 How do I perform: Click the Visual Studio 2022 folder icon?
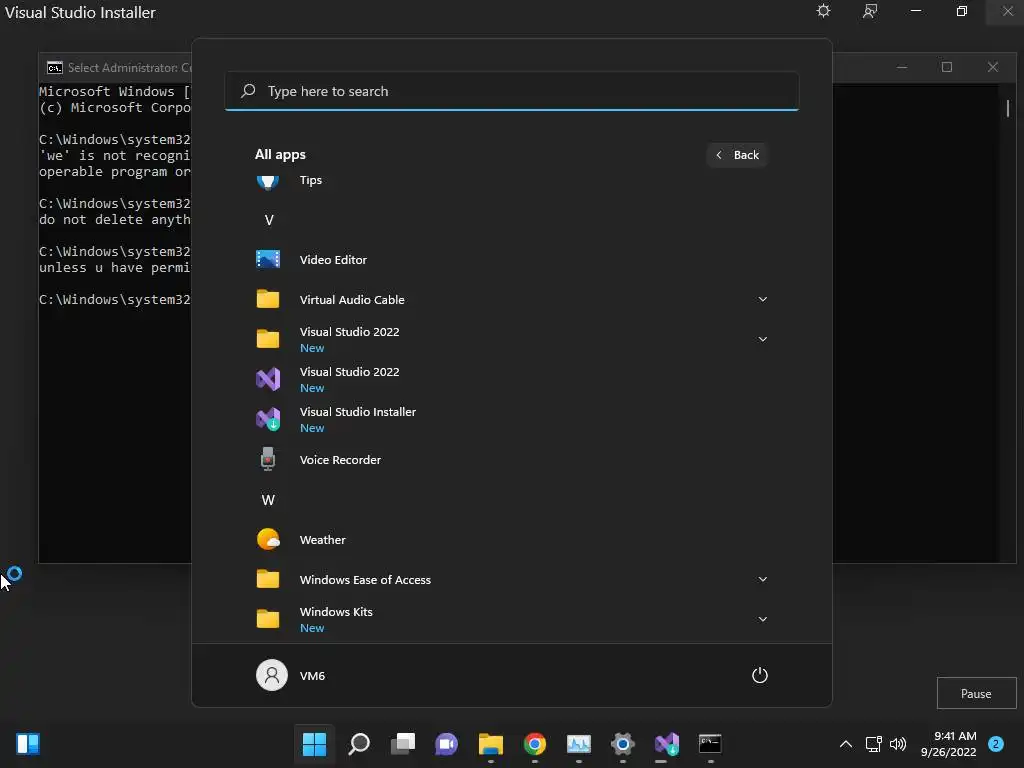pyautogui.click(x=268, y=339)
